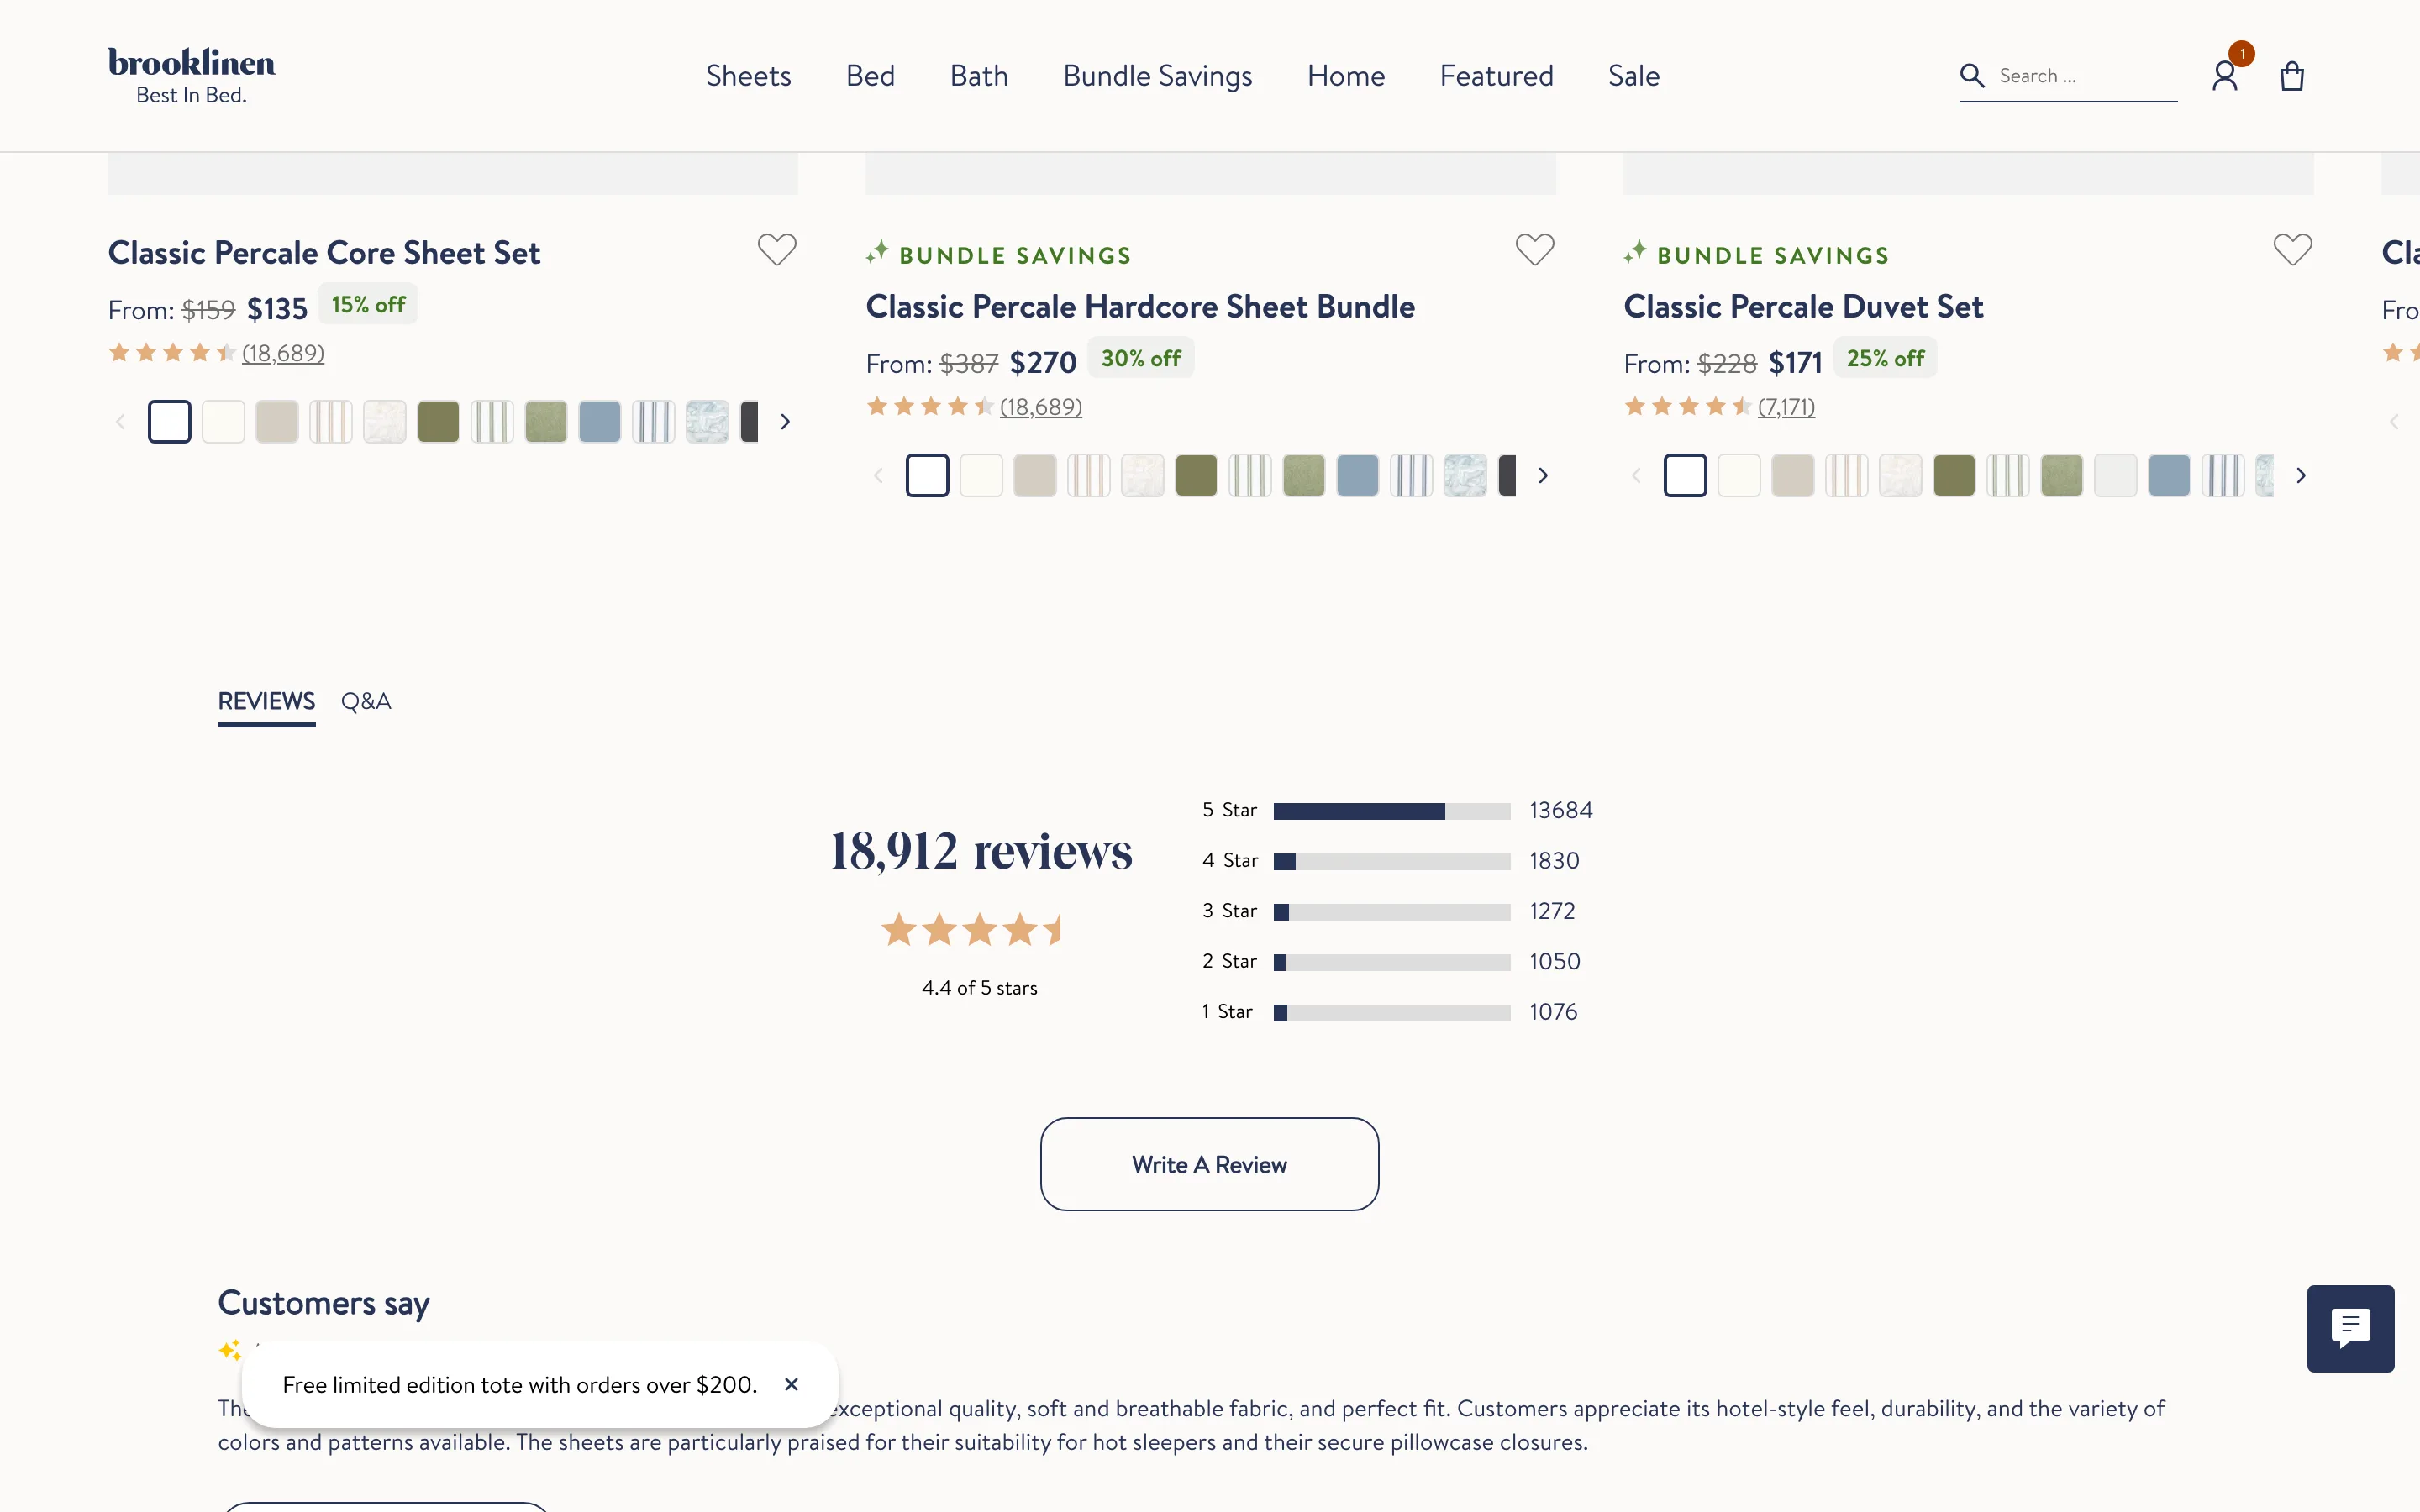Filter reviews by 1 Star bar
The height and width of the screenshot is (1512, 2420).
1391,1013
